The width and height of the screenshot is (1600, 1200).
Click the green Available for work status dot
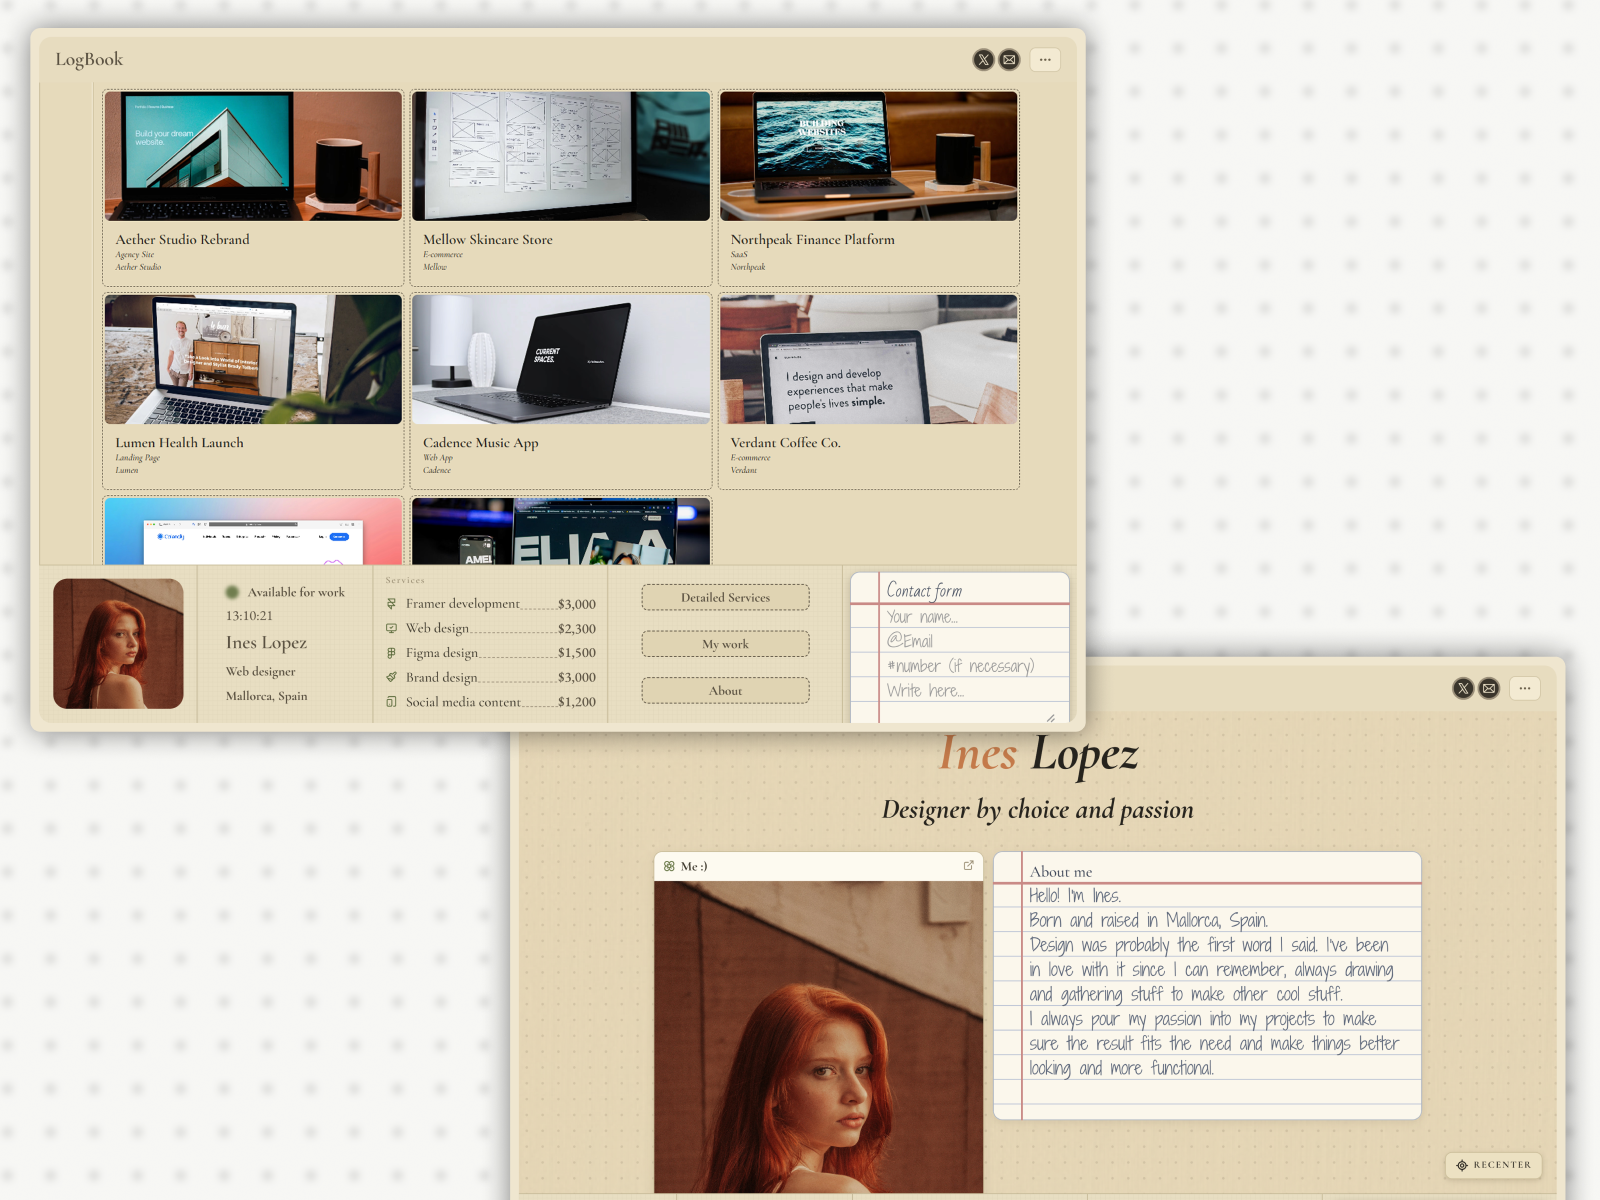[x=232, y=592]
